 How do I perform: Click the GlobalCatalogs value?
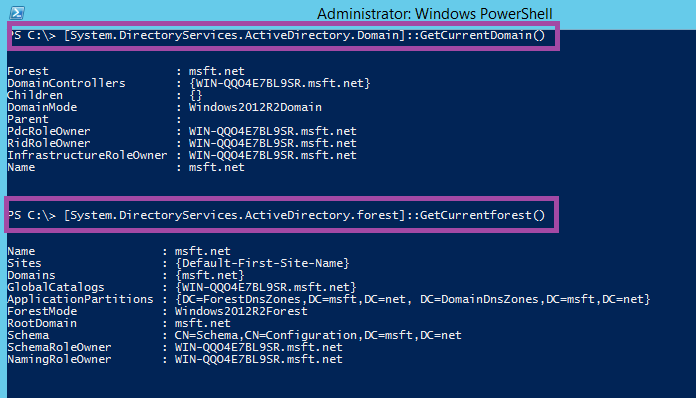point(265,287)
